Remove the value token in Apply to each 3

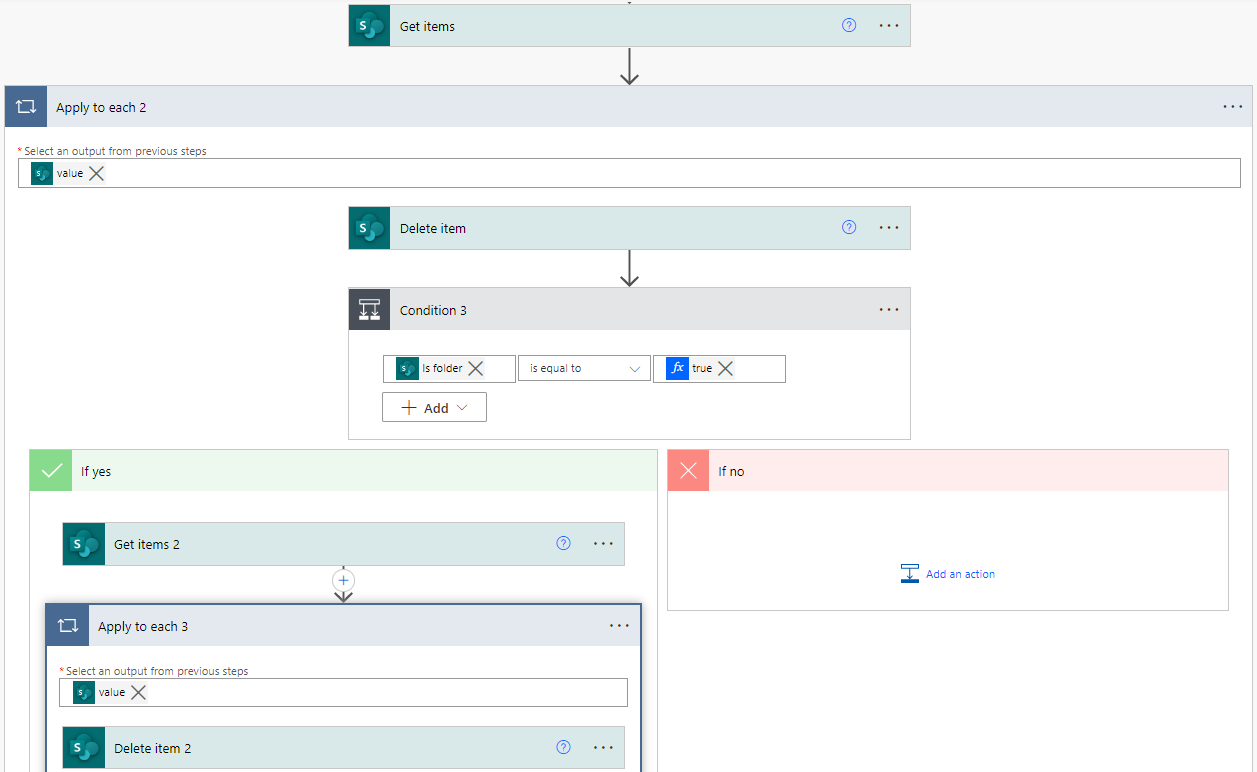pos(138,692)
